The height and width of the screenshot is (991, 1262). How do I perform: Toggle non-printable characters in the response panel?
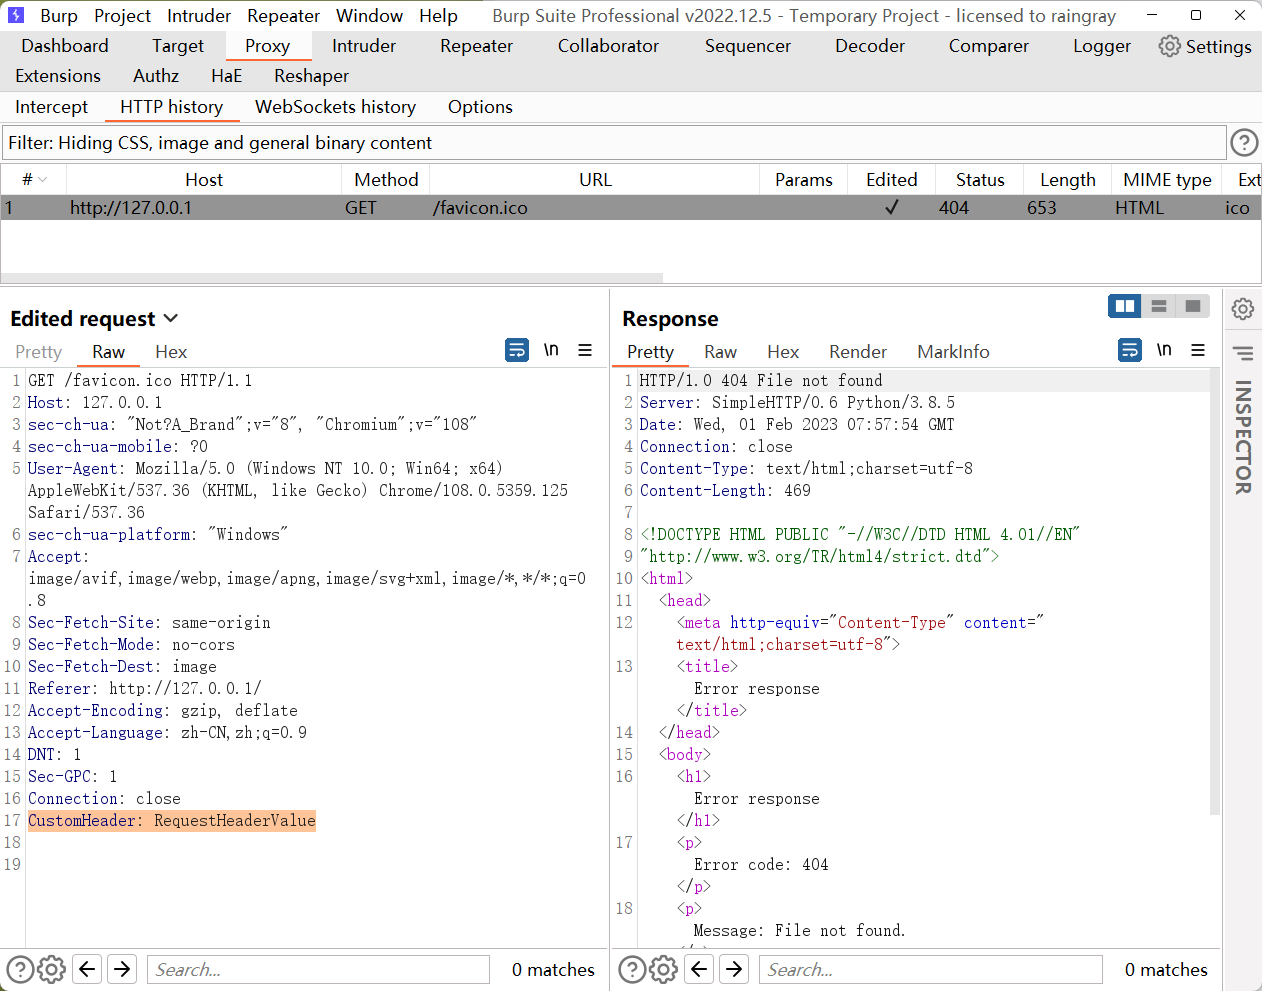(x=1164, y=350)
